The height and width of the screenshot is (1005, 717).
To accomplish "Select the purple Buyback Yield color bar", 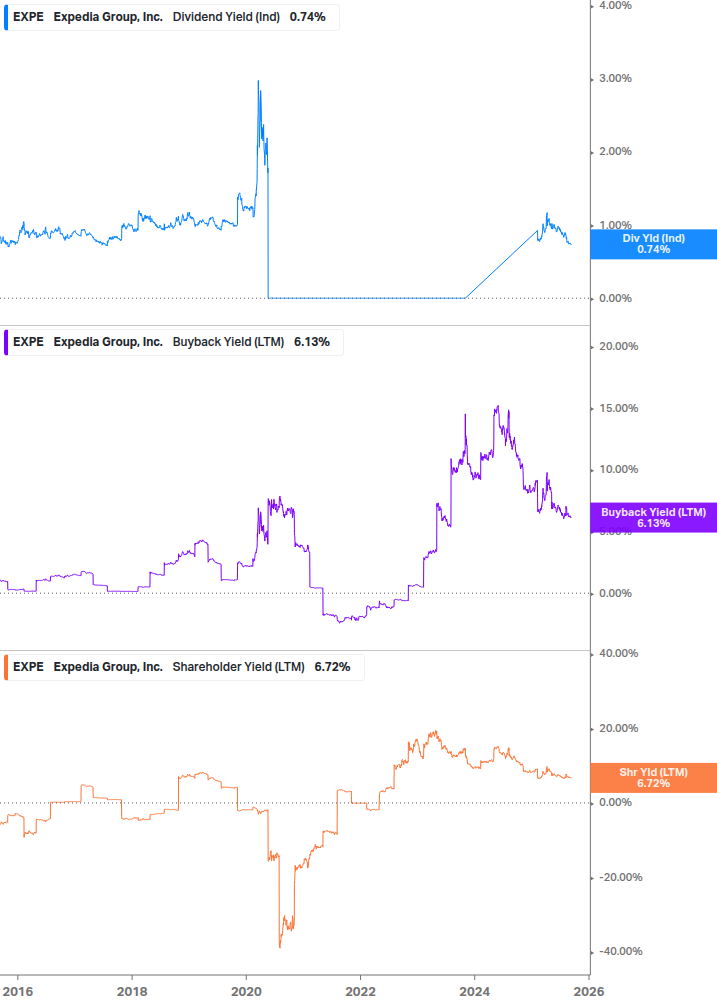I will pyautogui.click(x=6, y=342).
